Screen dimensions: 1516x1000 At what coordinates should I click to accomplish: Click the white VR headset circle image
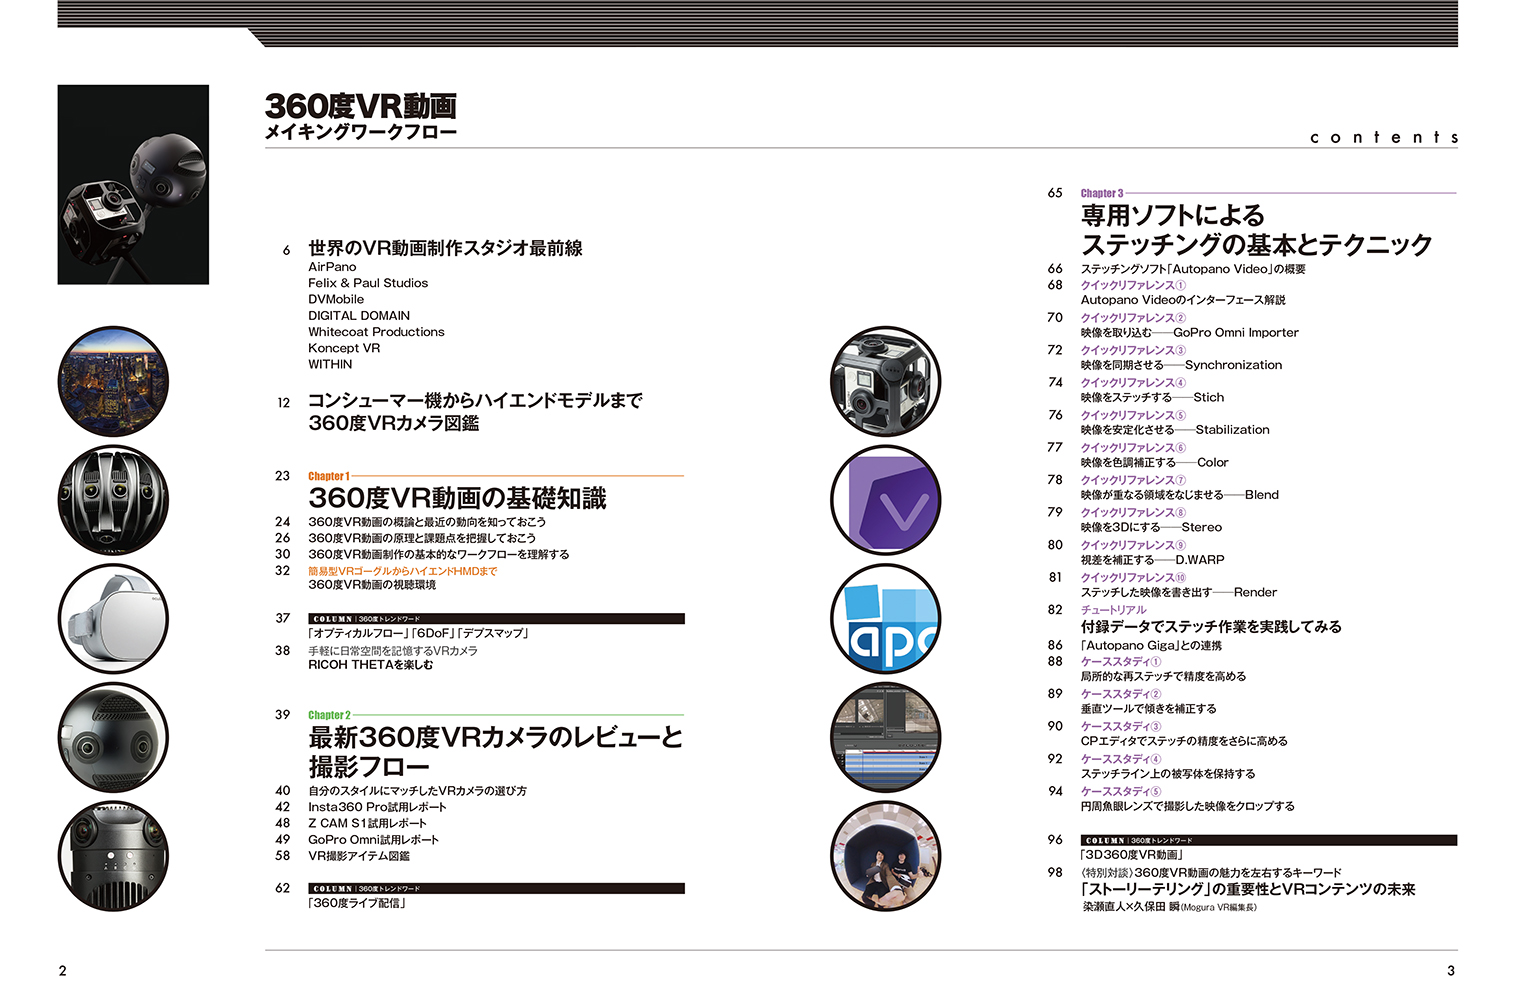113,619
